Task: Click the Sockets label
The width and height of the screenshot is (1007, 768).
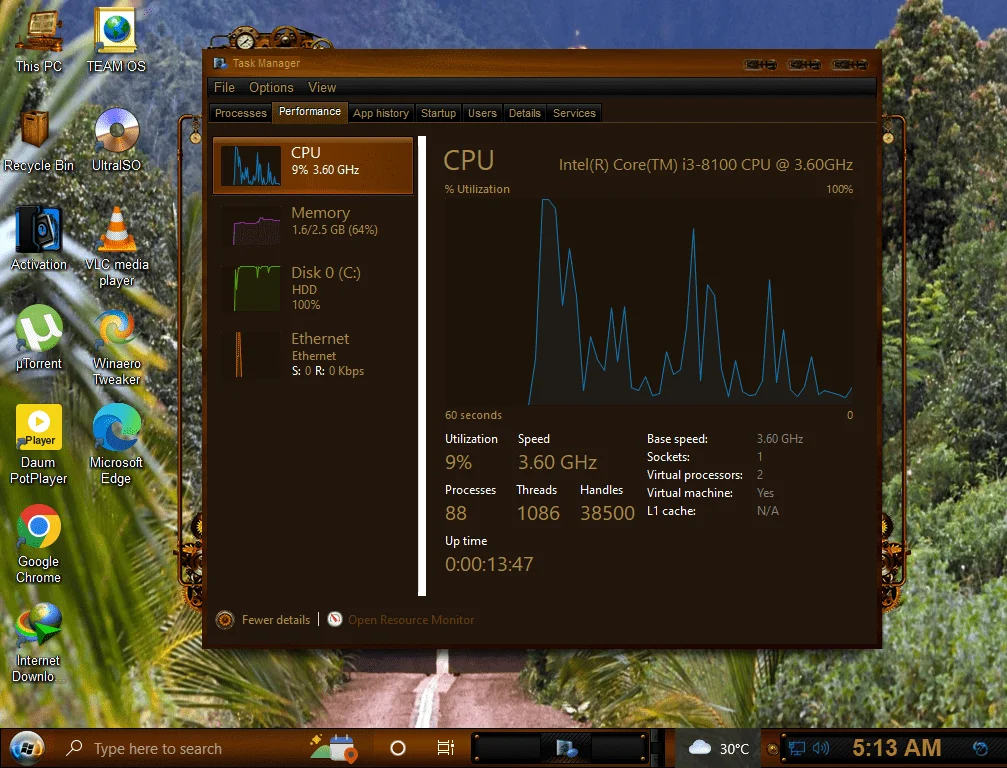Action: click(668, 457)
